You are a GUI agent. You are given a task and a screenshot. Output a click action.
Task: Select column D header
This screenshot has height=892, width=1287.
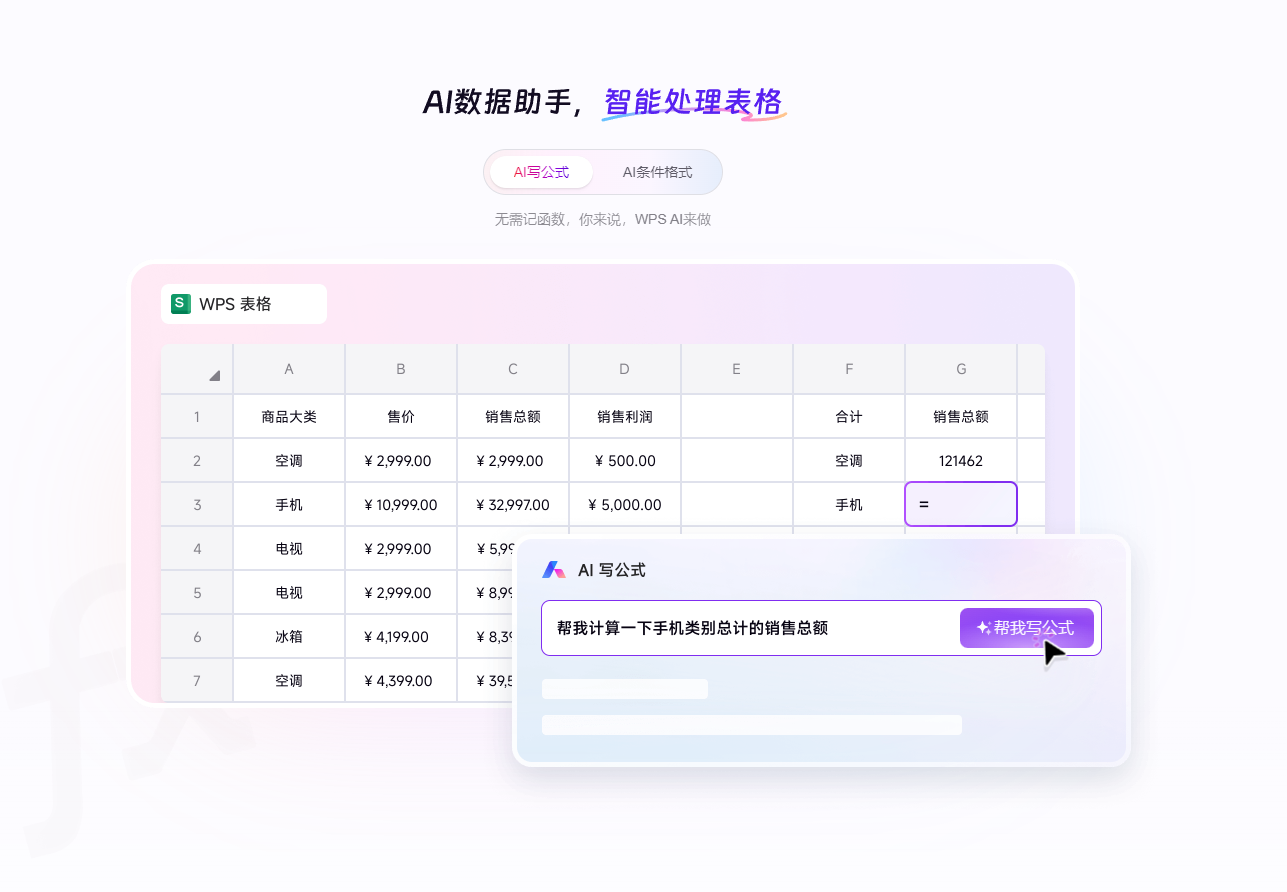[625, 369]
